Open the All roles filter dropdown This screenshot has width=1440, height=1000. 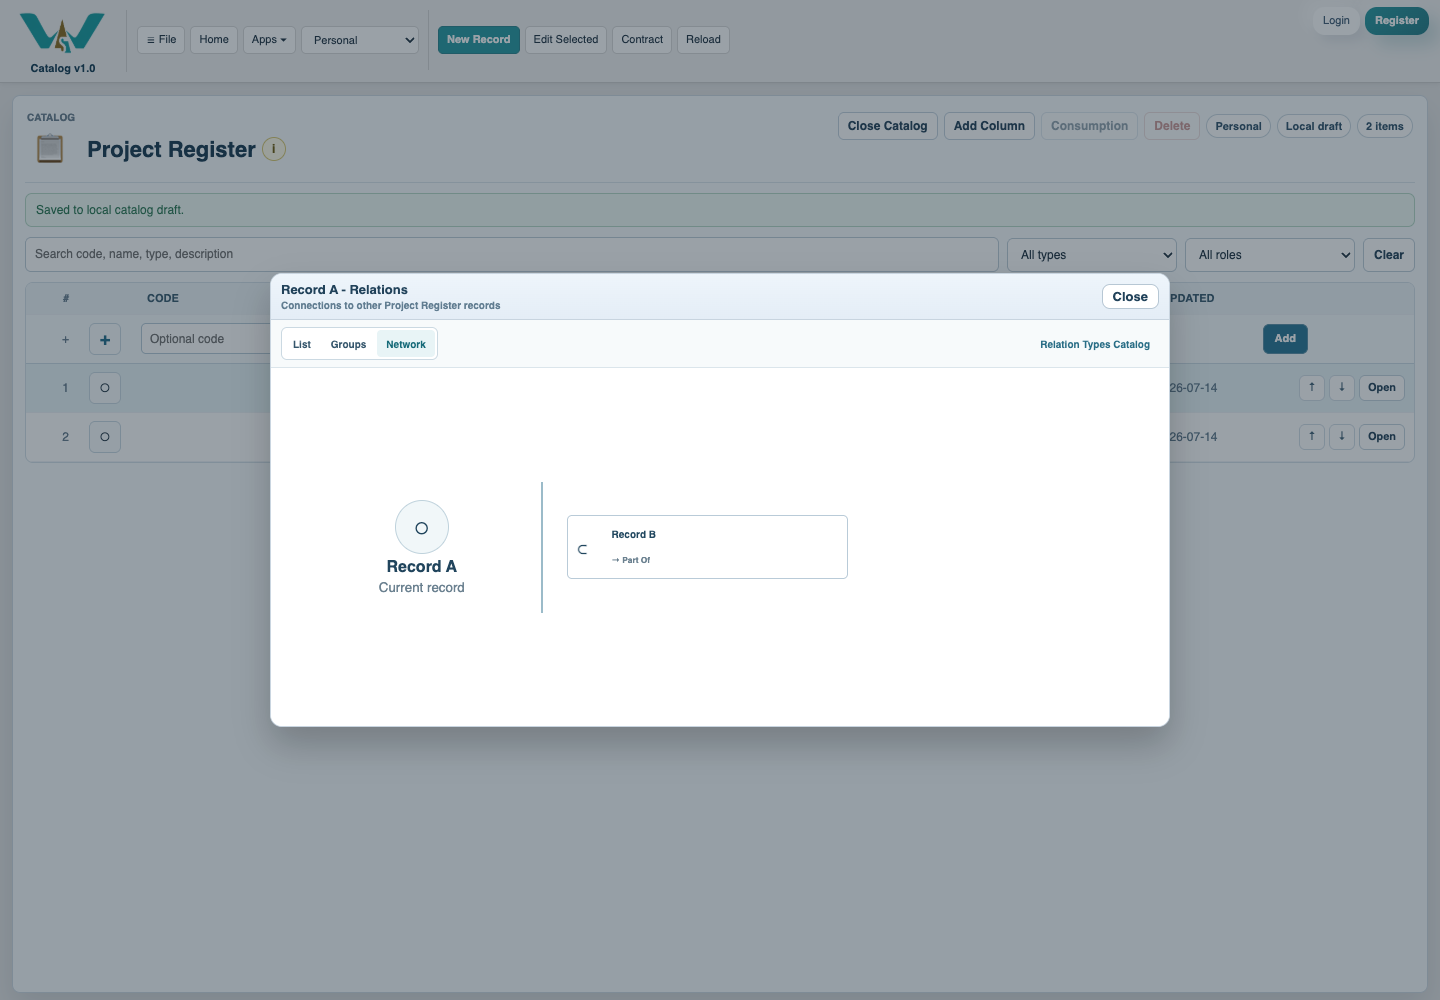(x=1270, y=255)
